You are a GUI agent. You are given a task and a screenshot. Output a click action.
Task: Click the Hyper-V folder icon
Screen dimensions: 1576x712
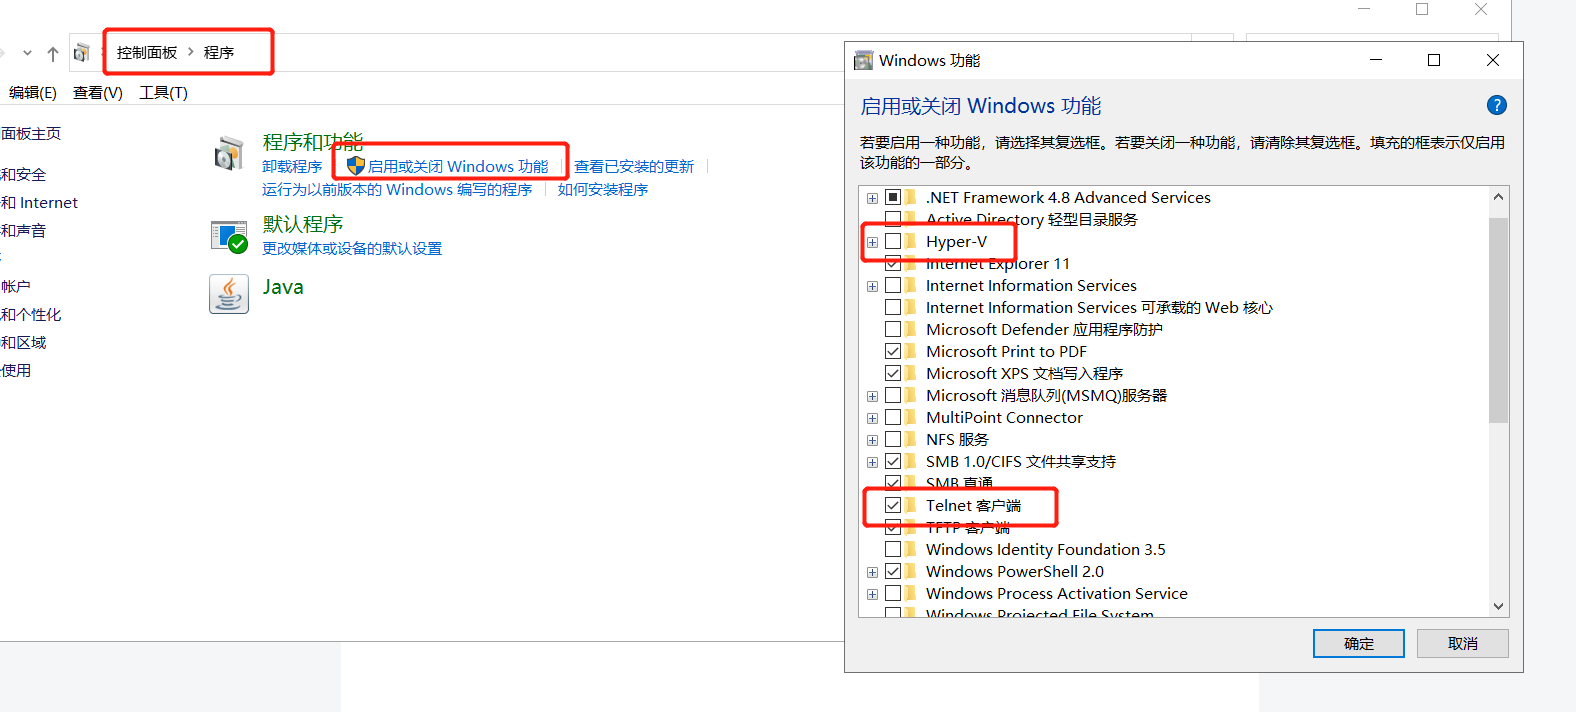coord(911,241)
